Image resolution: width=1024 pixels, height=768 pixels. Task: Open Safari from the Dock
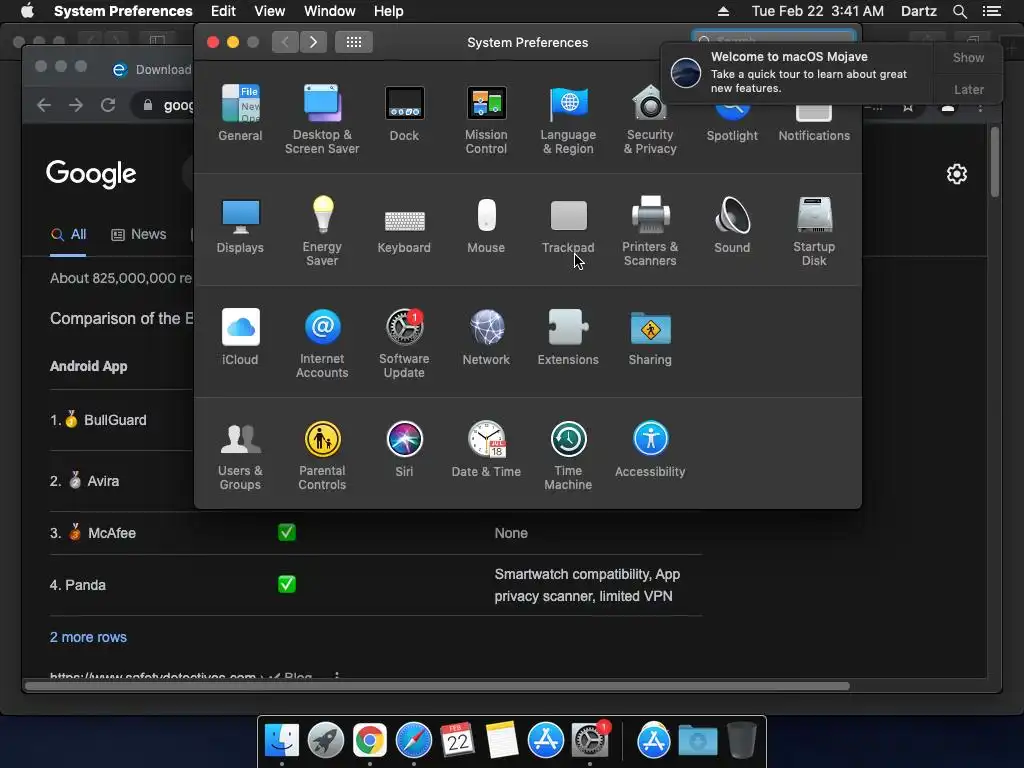[x=413, y=740]
